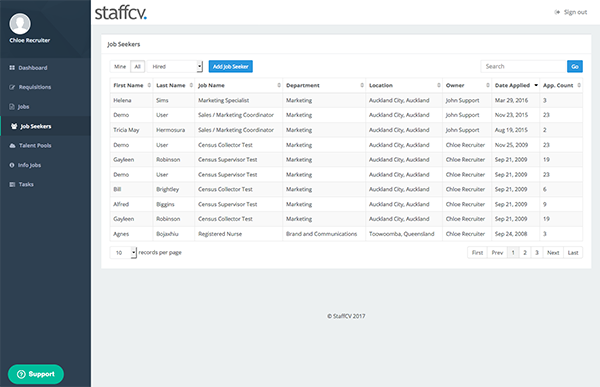The height and width of the screenshot is (387, 600).
Task: Go to page 3 in pagination
Action: click(537, 253)
